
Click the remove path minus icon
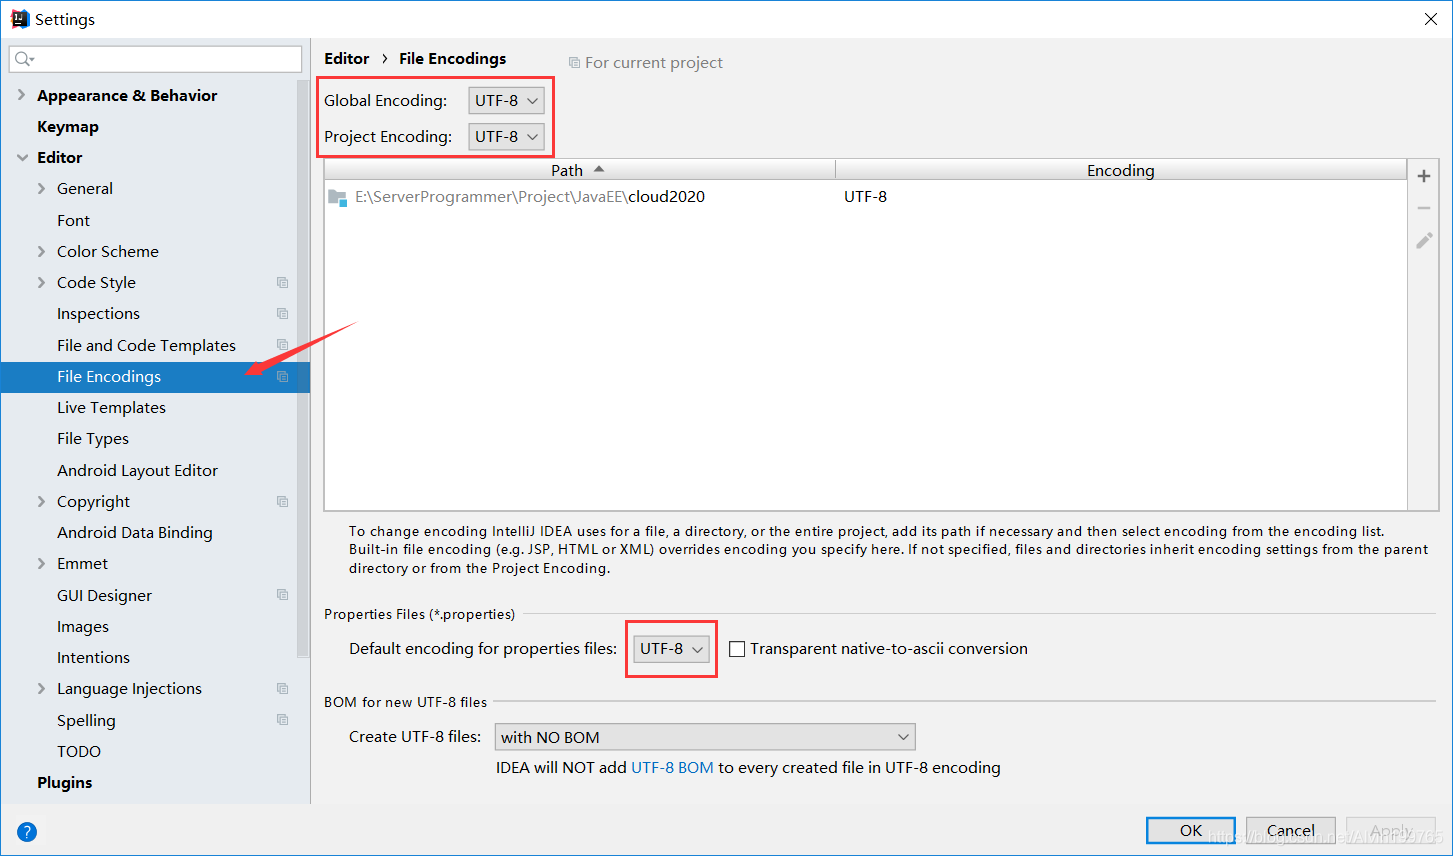[1424, 208]
